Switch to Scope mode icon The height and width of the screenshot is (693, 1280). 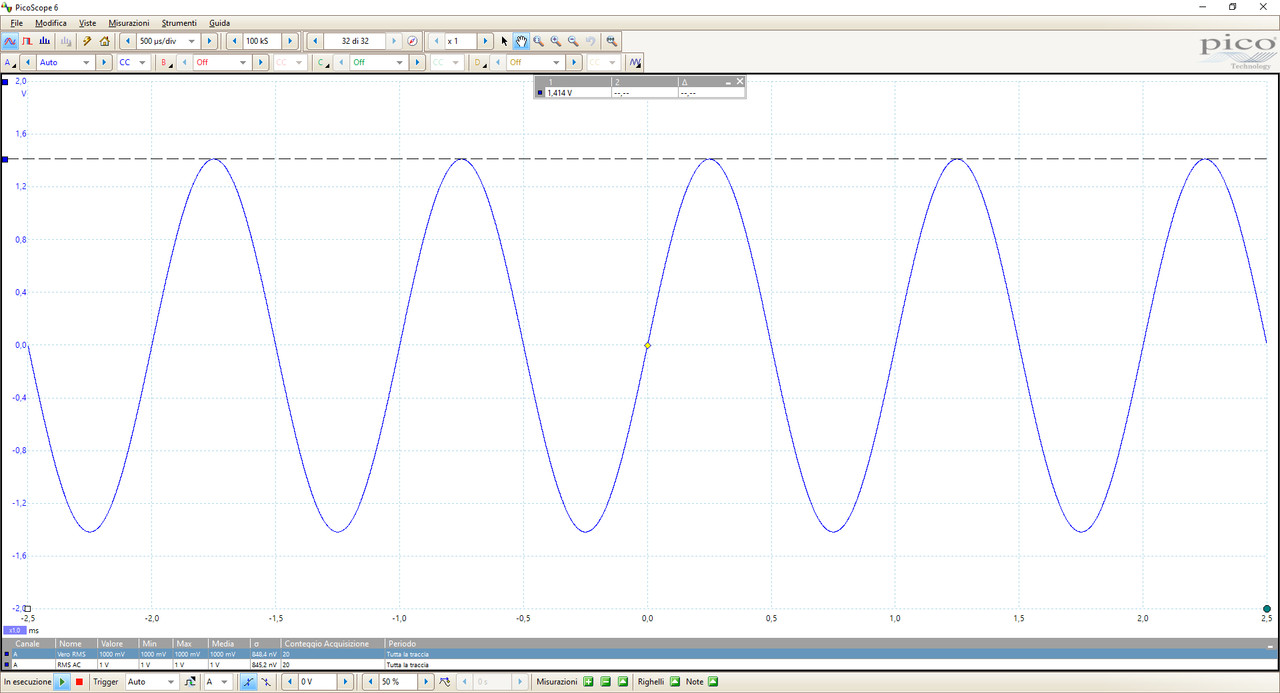10,41
